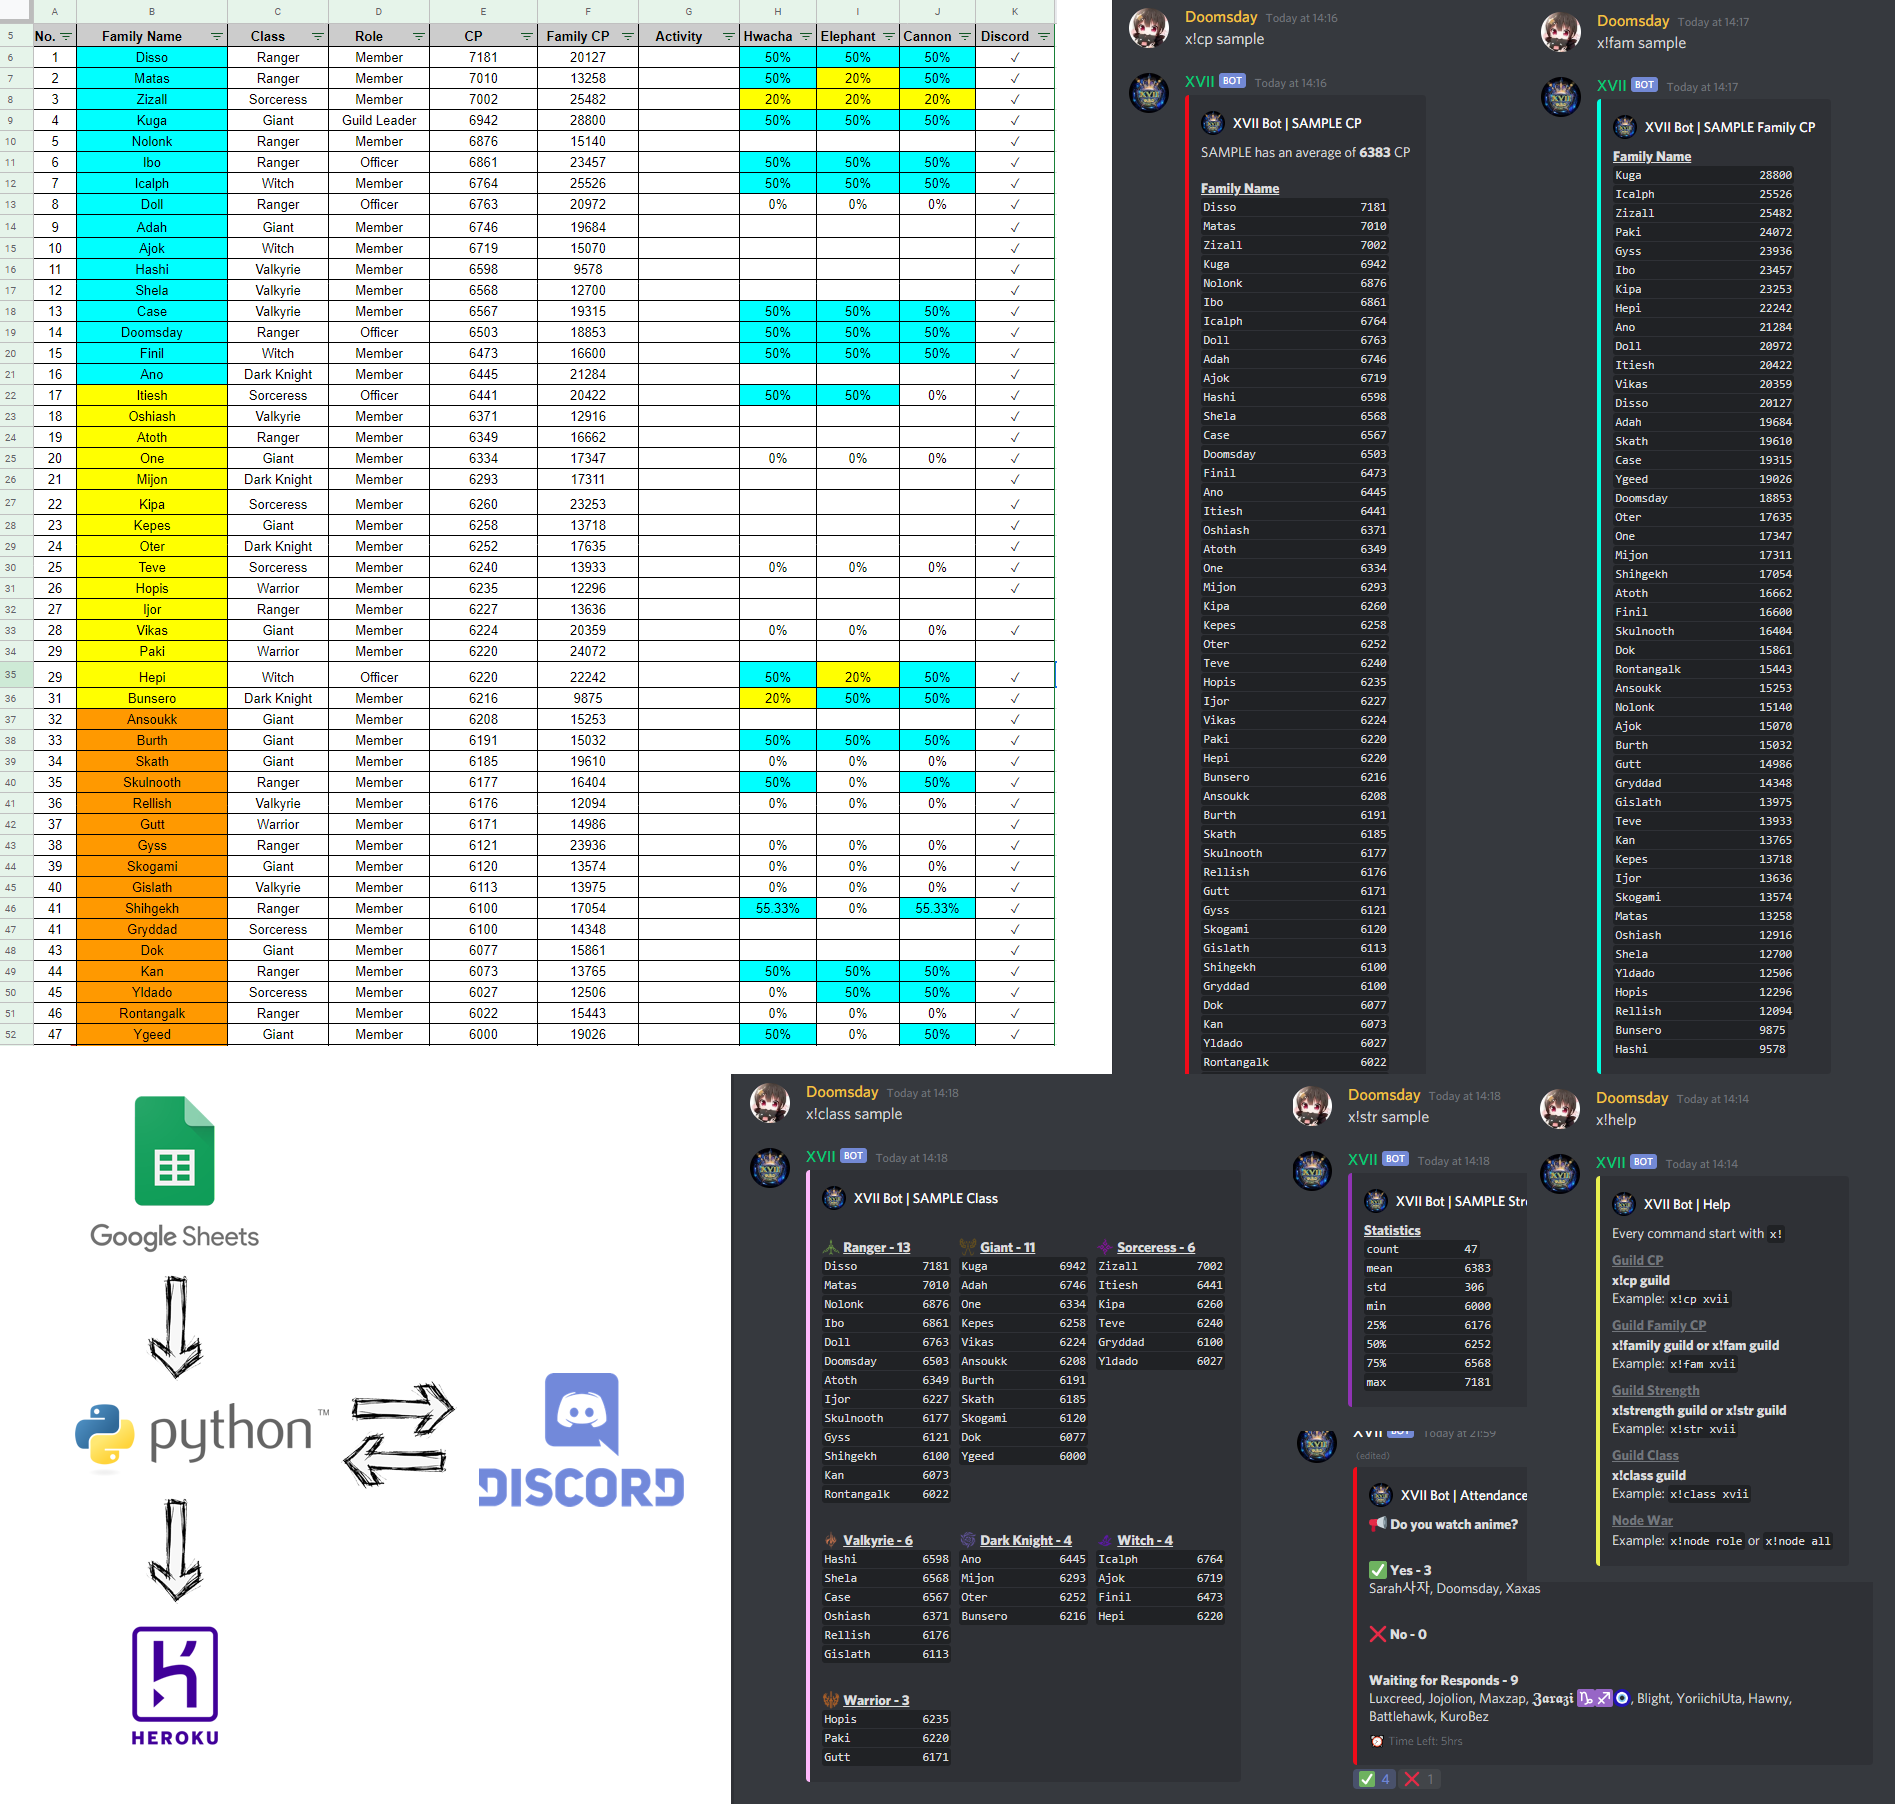Viewport: 1895px width, 1804px height.
Task: Click the XVII bot avatar above the Help embed
Action: [x=1560, y=1174]
